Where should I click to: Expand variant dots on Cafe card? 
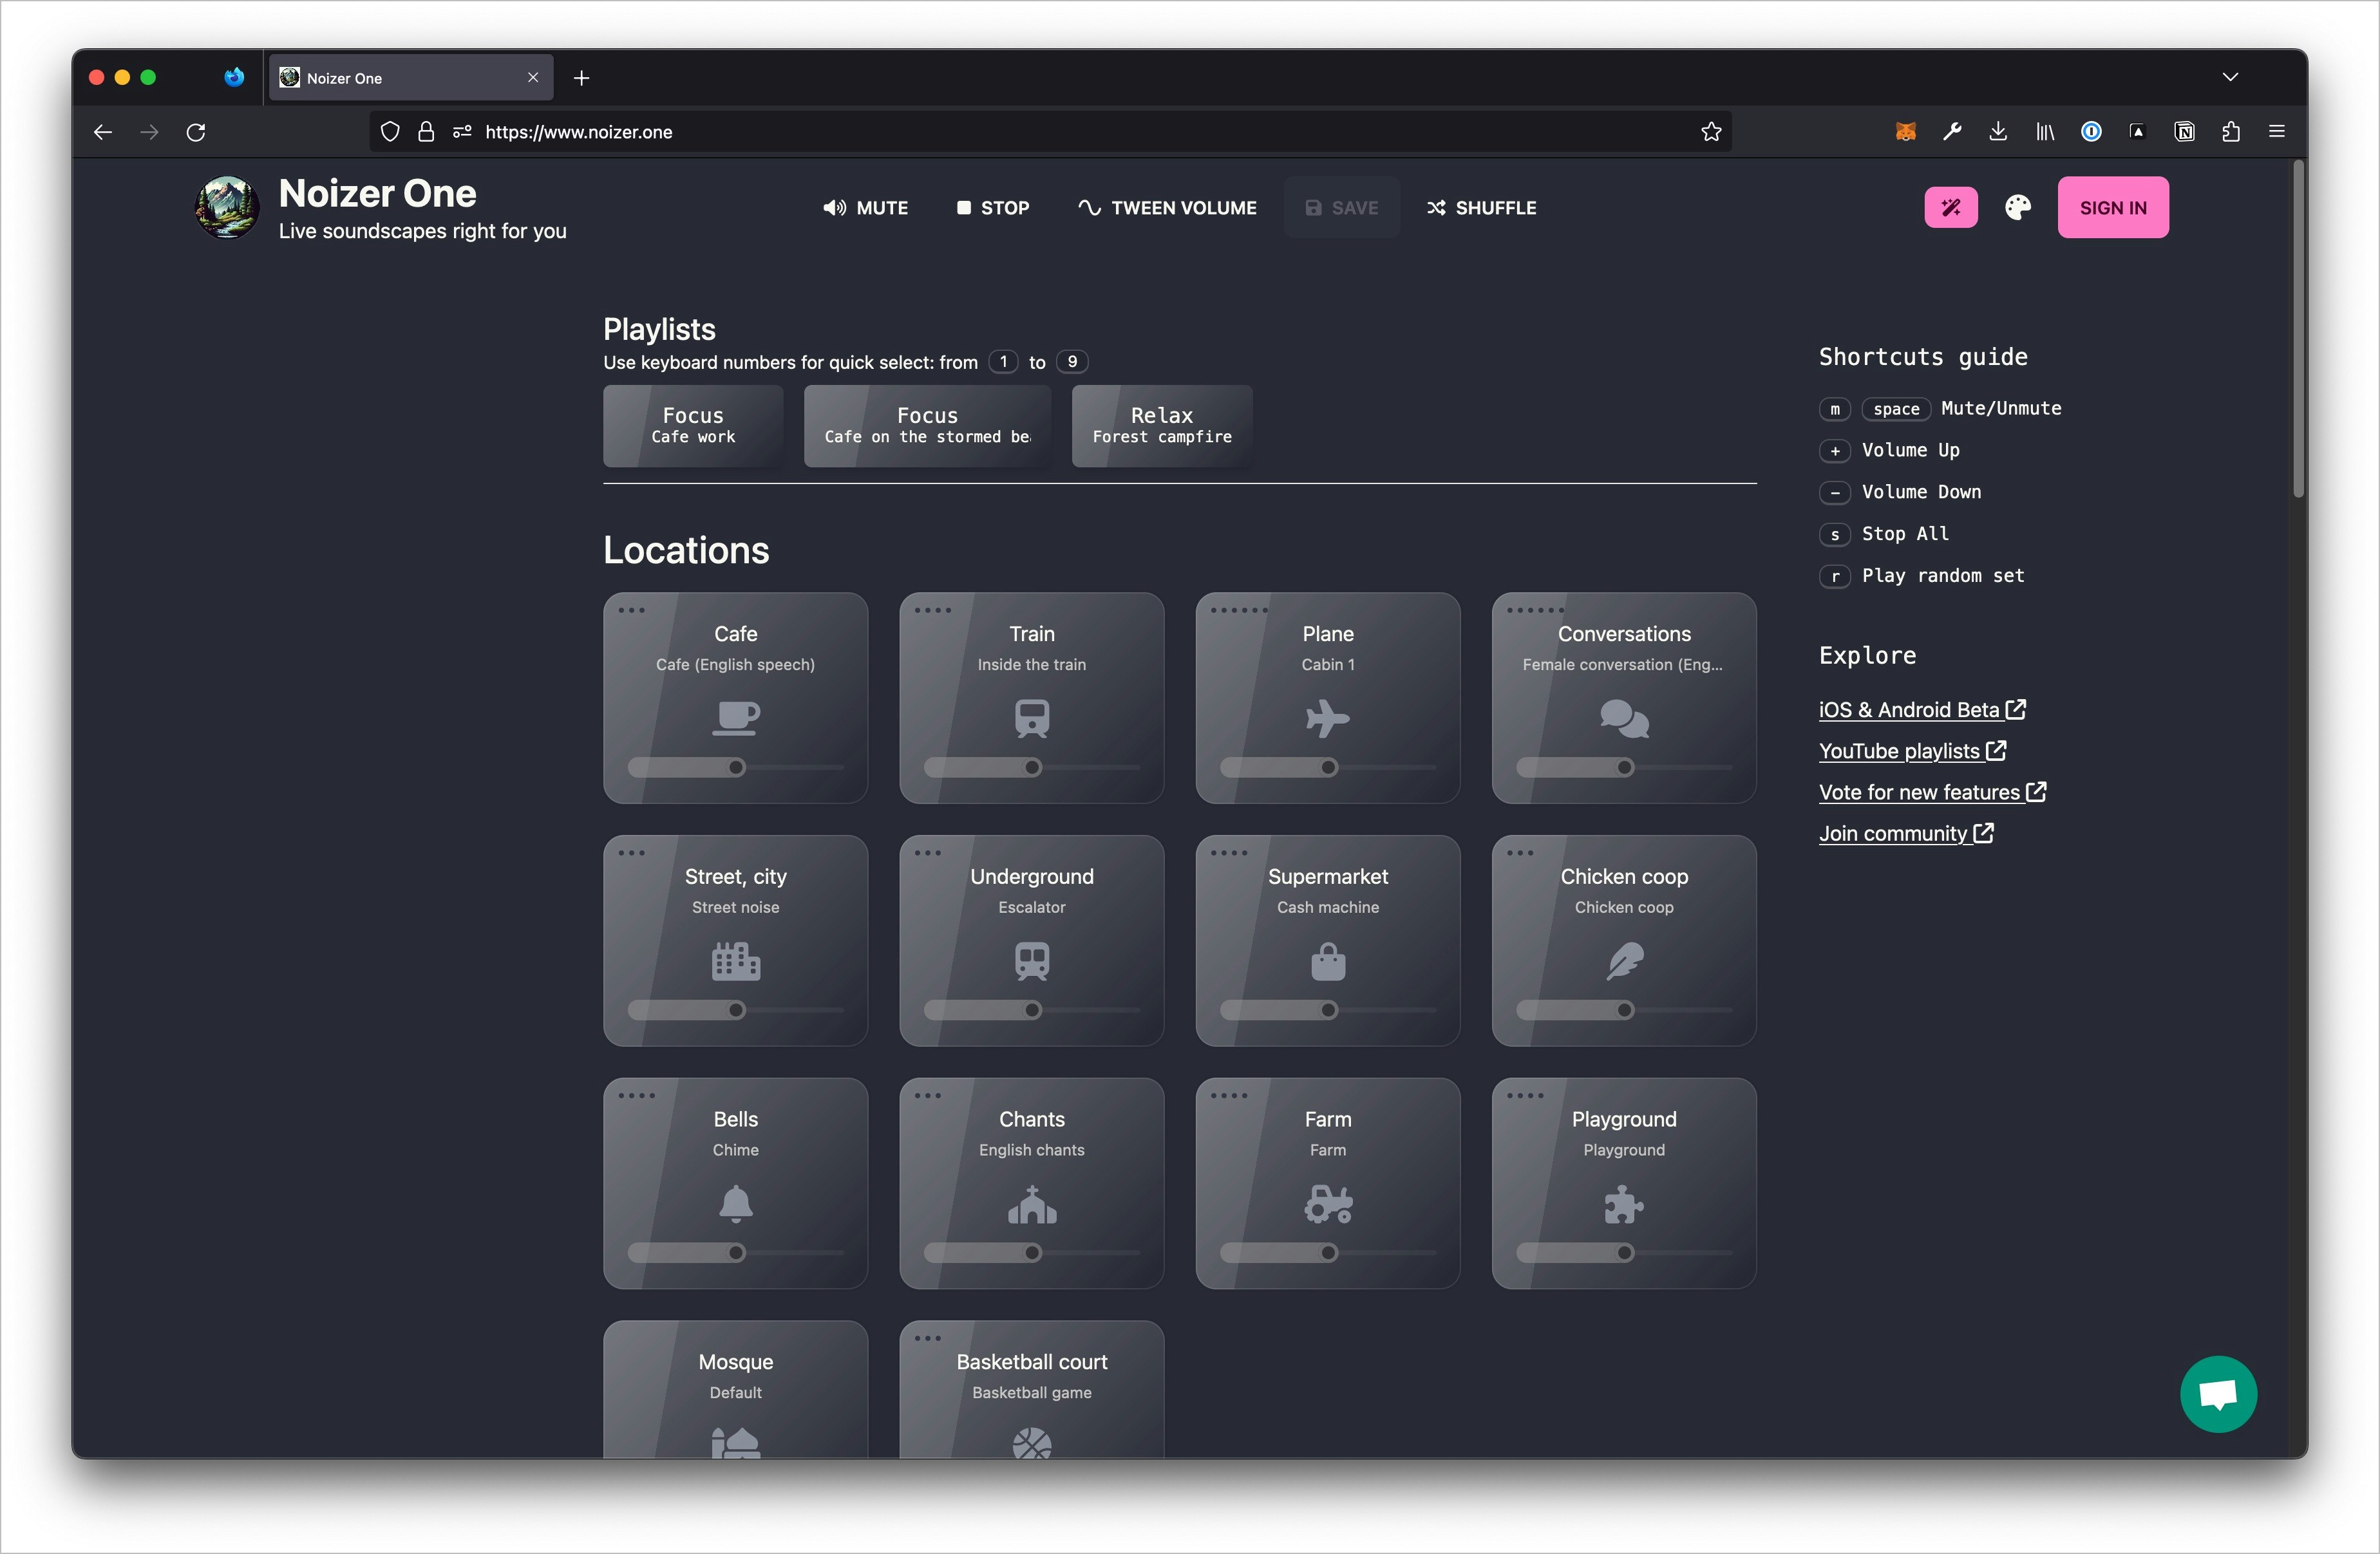pos(632,610)
